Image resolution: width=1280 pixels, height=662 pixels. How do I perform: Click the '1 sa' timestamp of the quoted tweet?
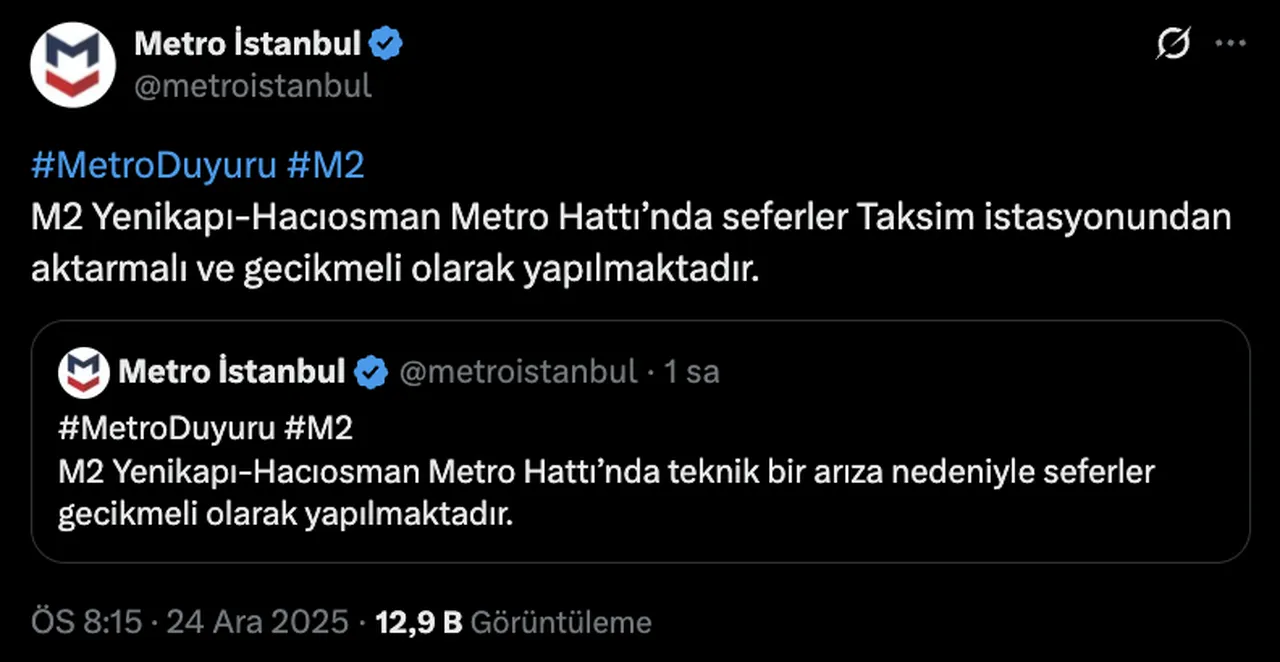coord(693,371)
